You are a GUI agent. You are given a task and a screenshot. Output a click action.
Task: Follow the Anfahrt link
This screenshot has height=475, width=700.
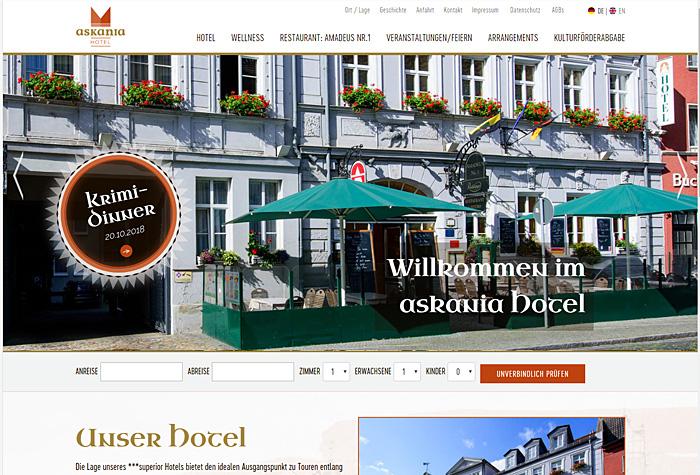pyautogui.click(x=425, y=10)
